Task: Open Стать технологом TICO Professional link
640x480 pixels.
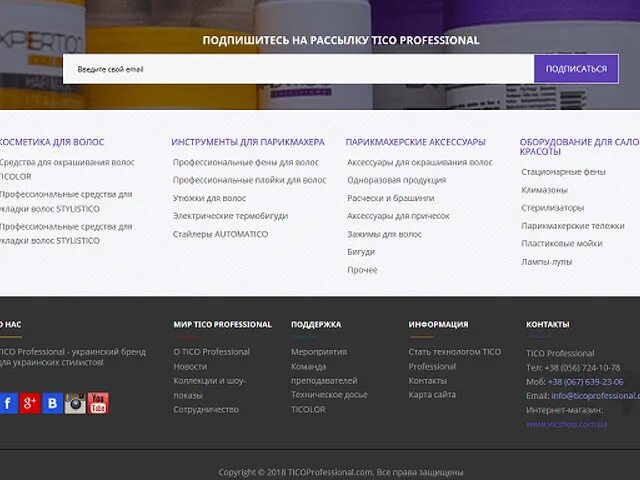Action: 455,359
